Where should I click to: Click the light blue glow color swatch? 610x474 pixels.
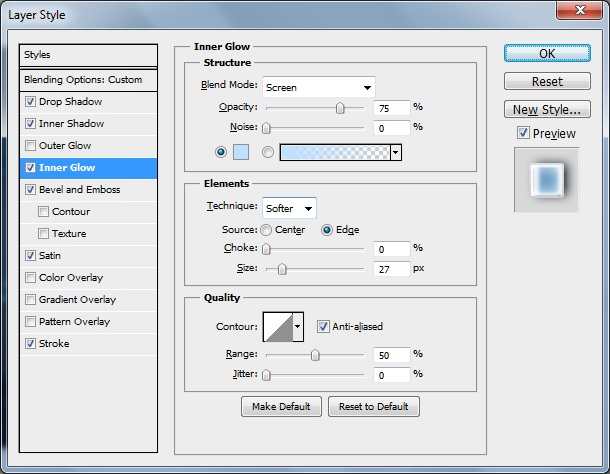click(x=241, y=152)
